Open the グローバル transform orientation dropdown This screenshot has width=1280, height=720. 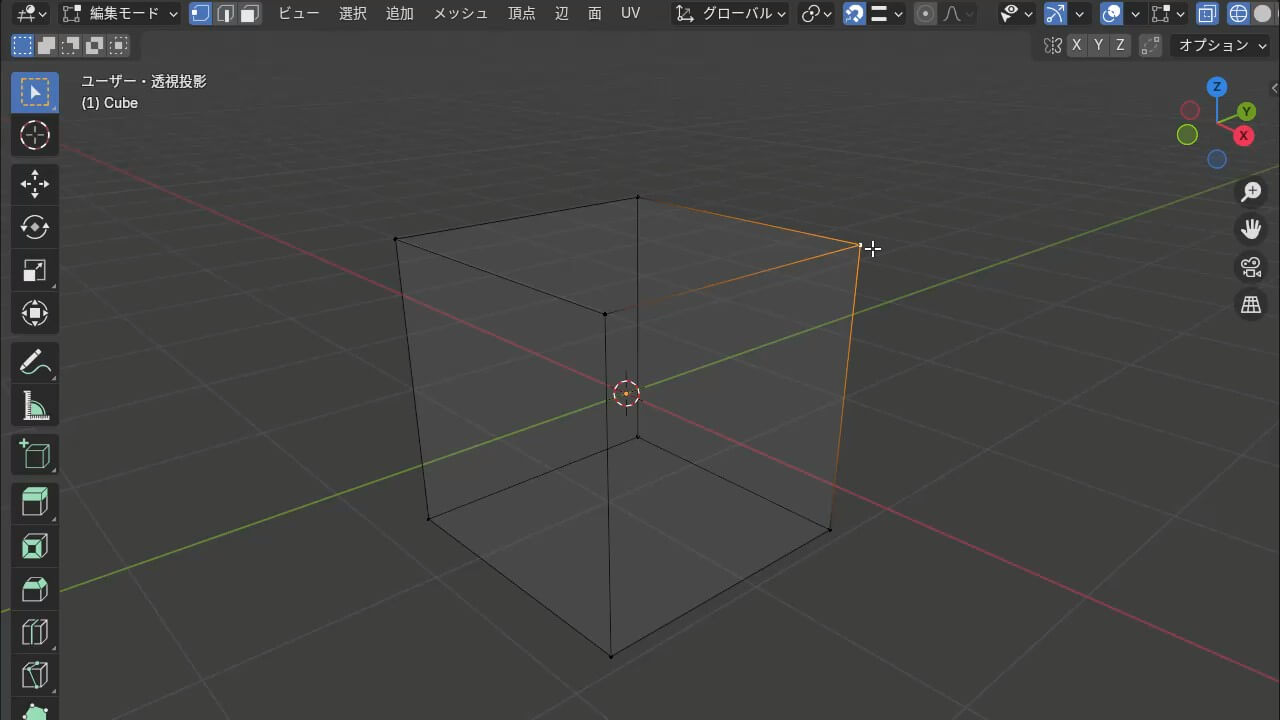(x=730, y=14)
